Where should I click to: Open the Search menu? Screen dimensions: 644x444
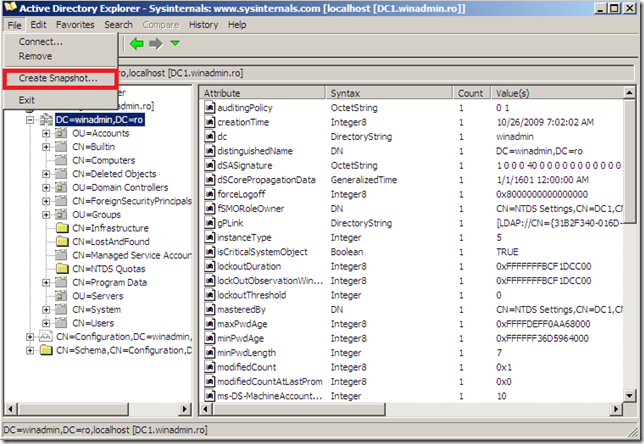point(118,25)
